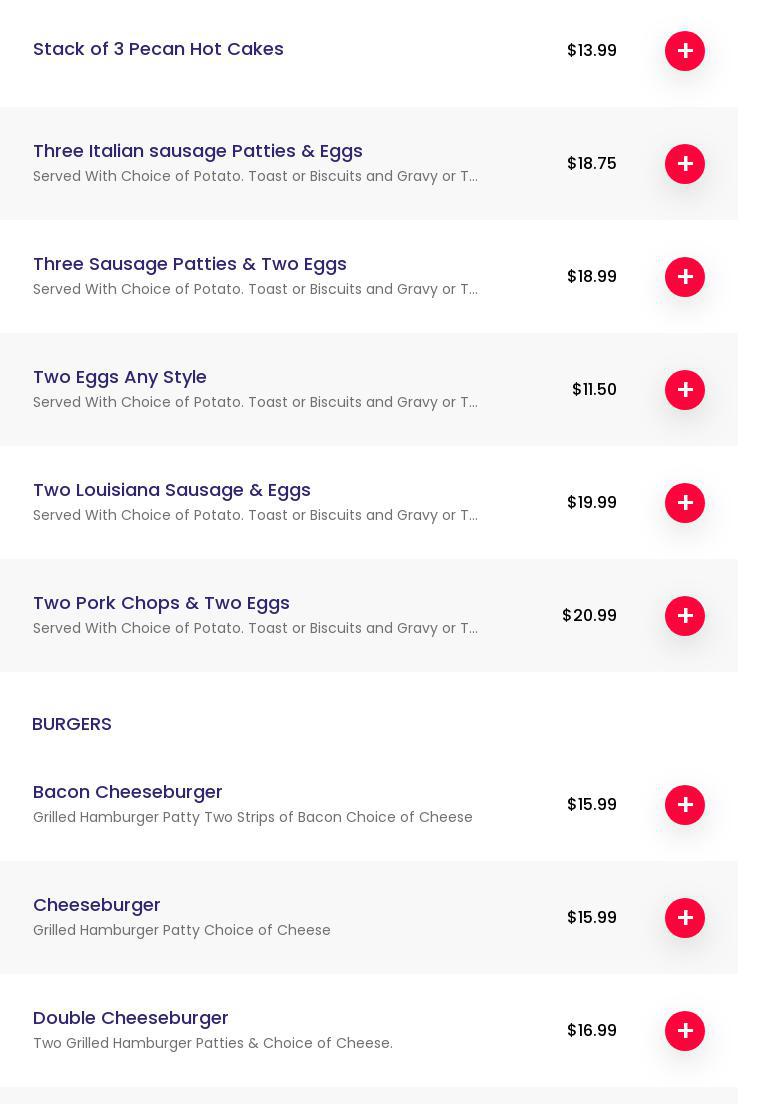The image size is (770, 1104).
Task: View Two Pork Chops & Two Eggs details
Action: pyautogui.click(x=161, y=603)
